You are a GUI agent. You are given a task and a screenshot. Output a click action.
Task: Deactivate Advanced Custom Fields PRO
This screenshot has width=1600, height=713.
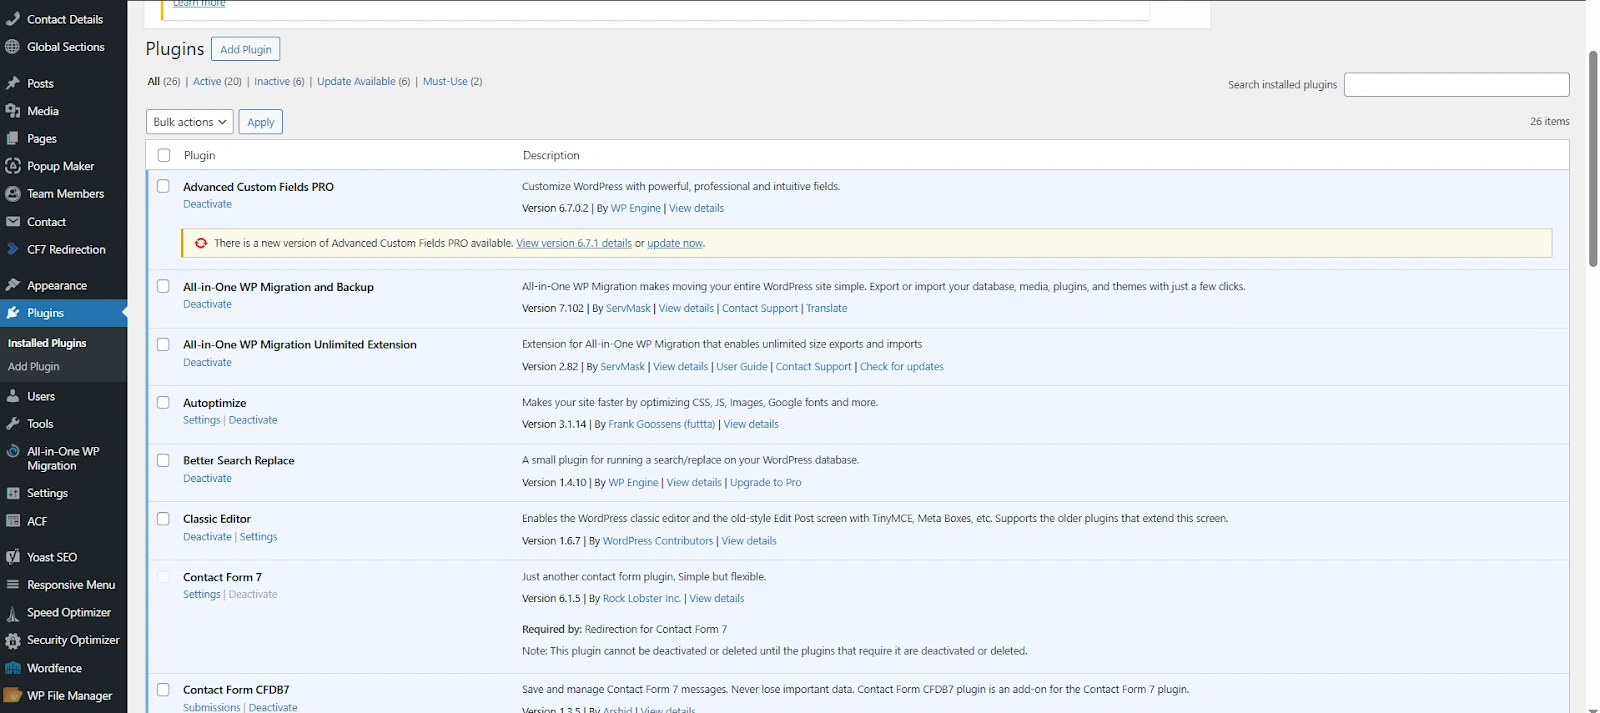(x=207, y=204)
